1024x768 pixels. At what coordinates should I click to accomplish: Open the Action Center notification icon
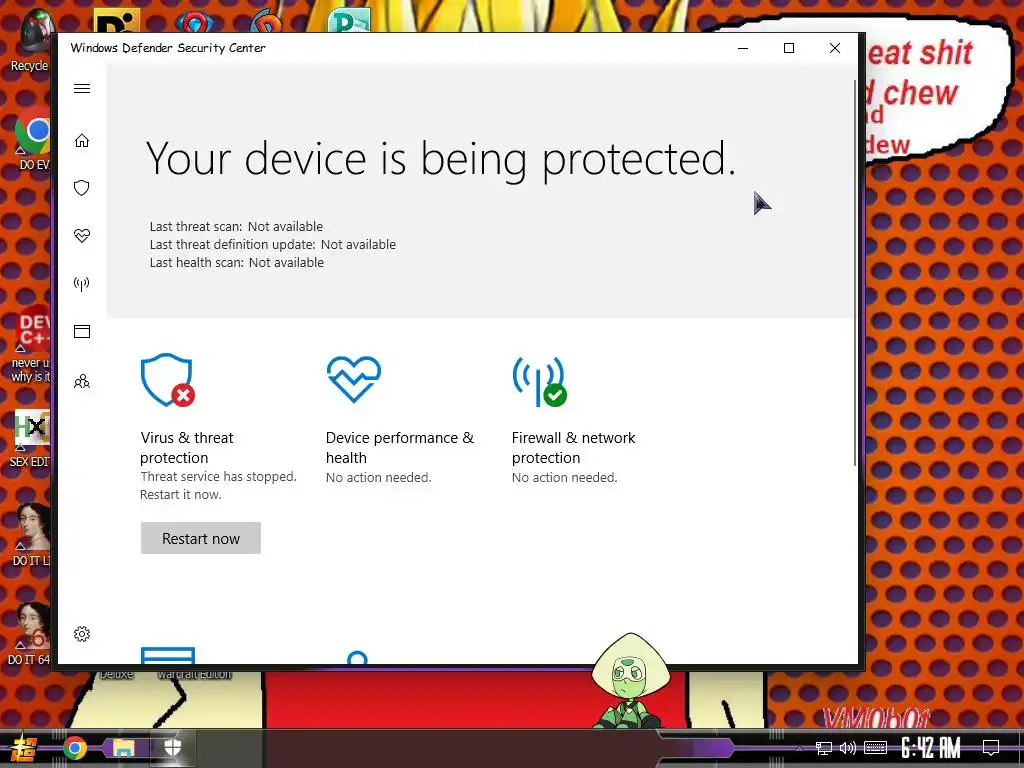(x=991, y=748)
